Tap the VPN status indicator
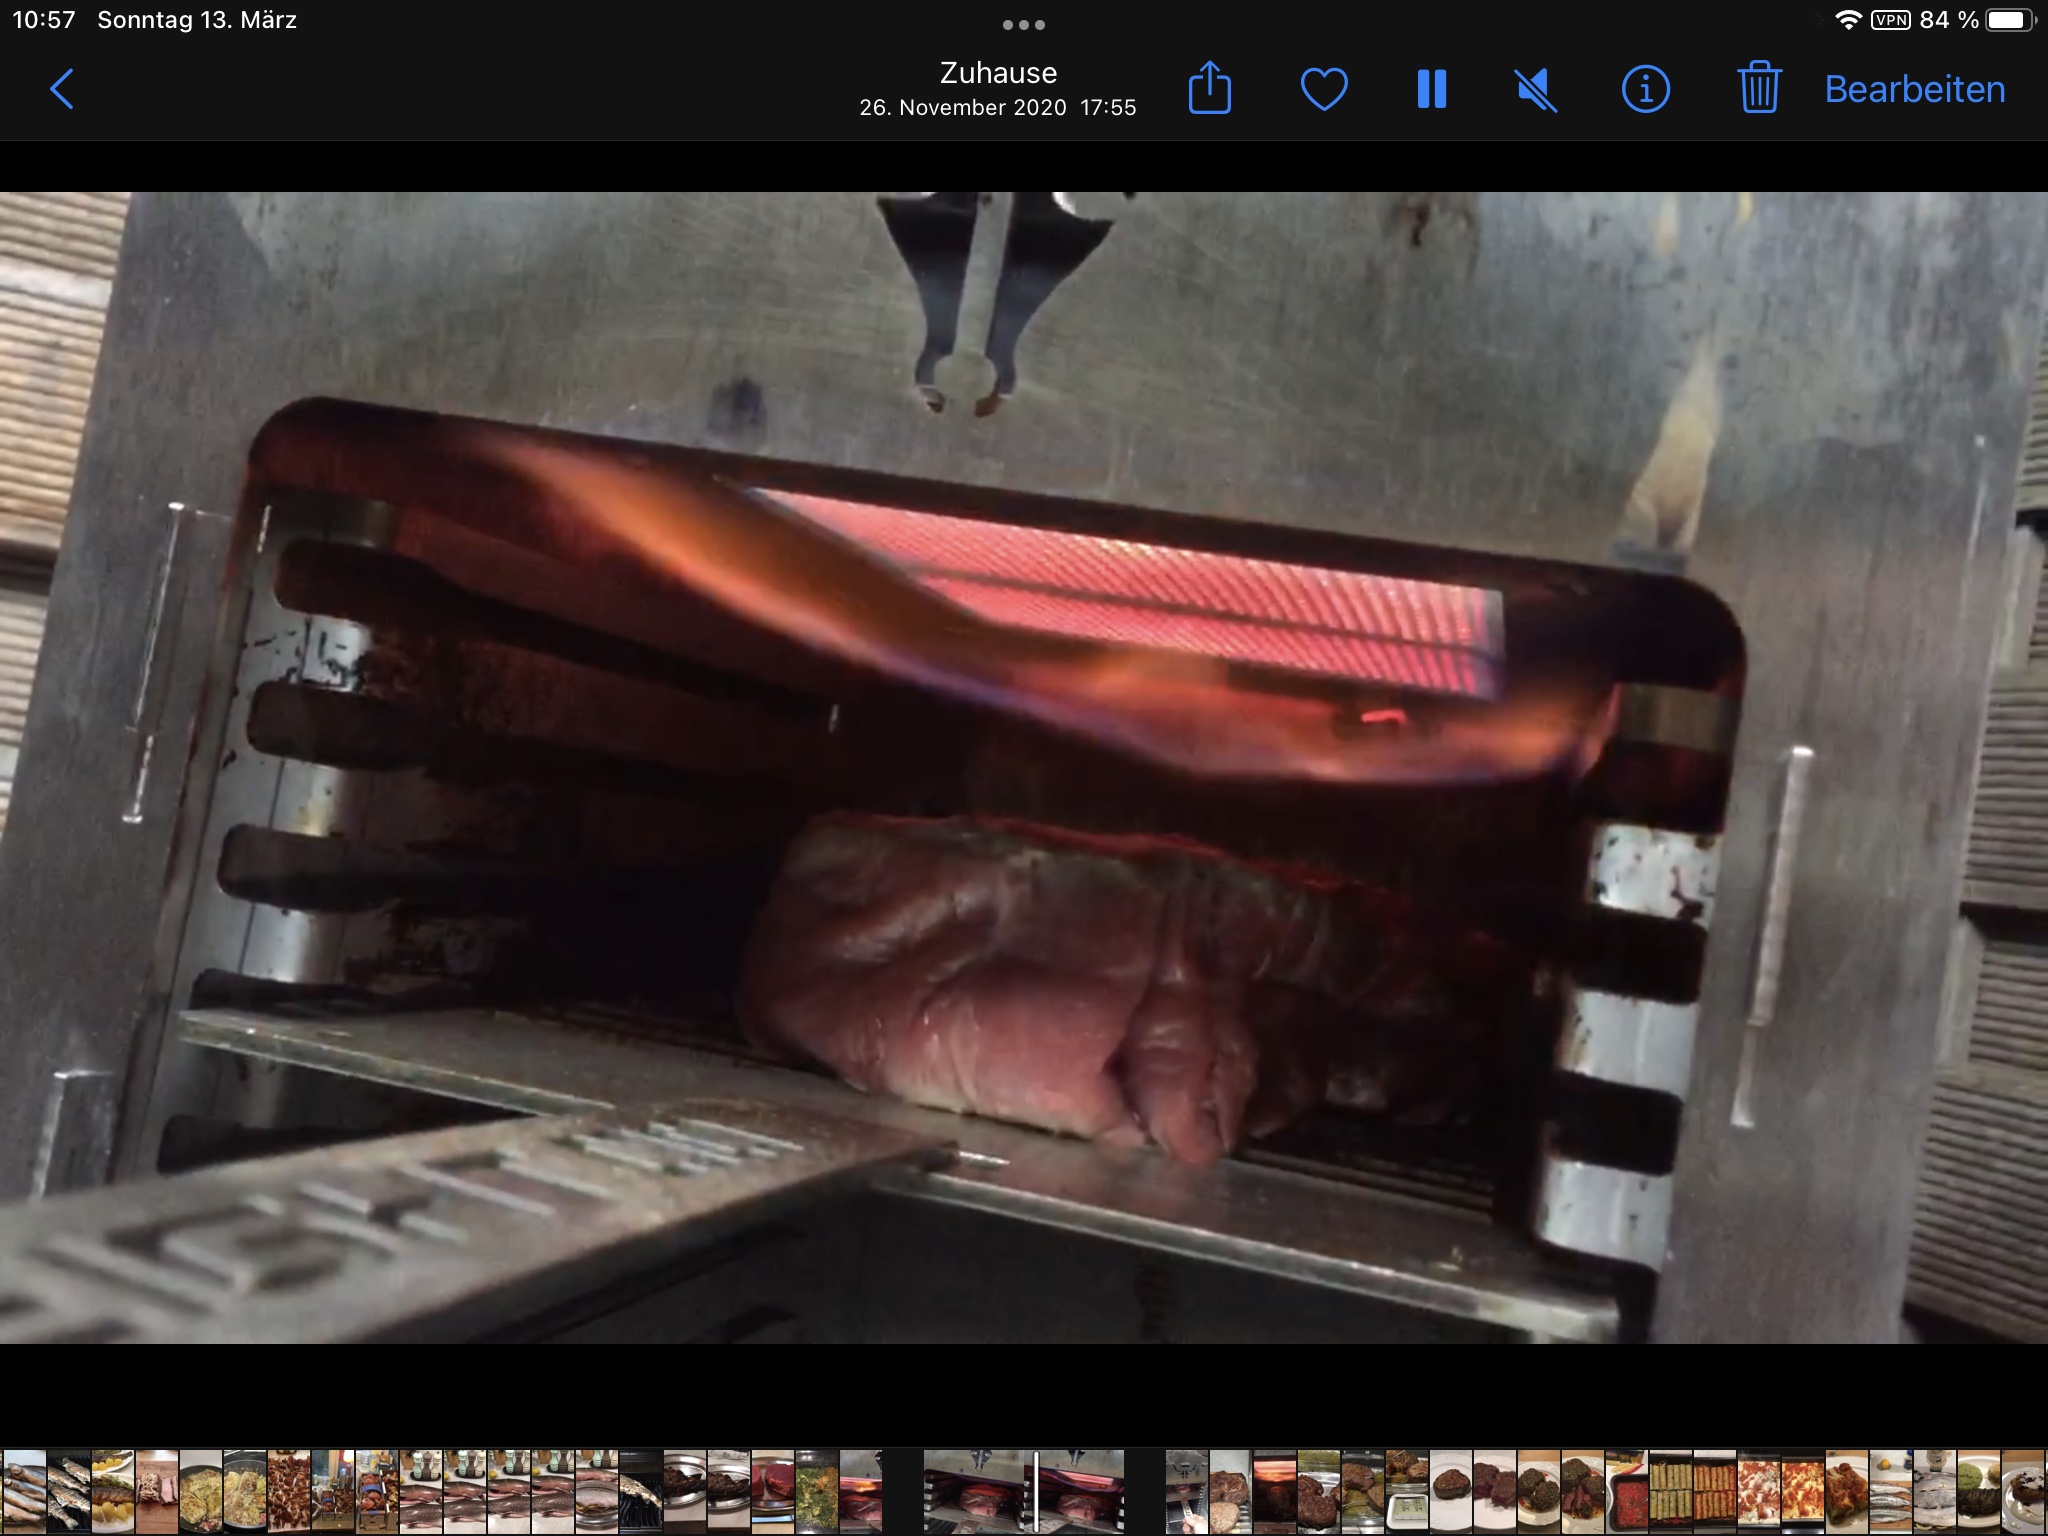The image size is (2048, 1536). [x=1890, y=20]
